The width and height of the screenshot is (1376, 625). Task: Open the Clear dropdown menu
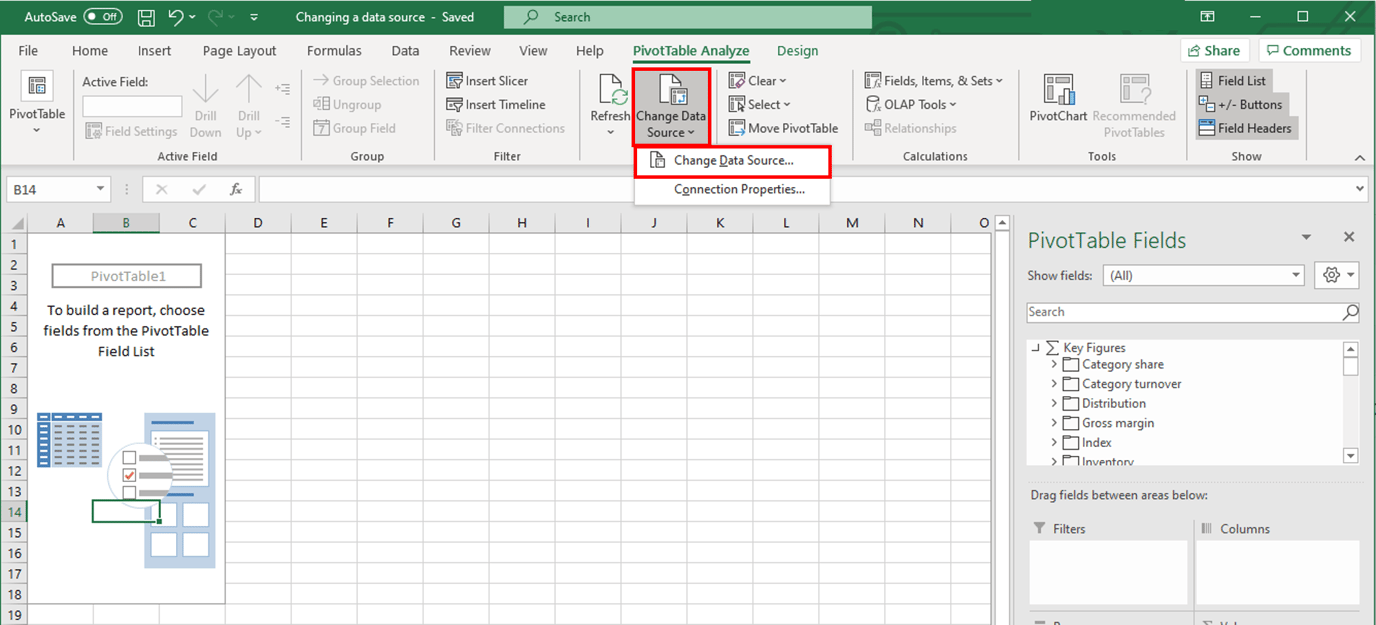point(758,80)
